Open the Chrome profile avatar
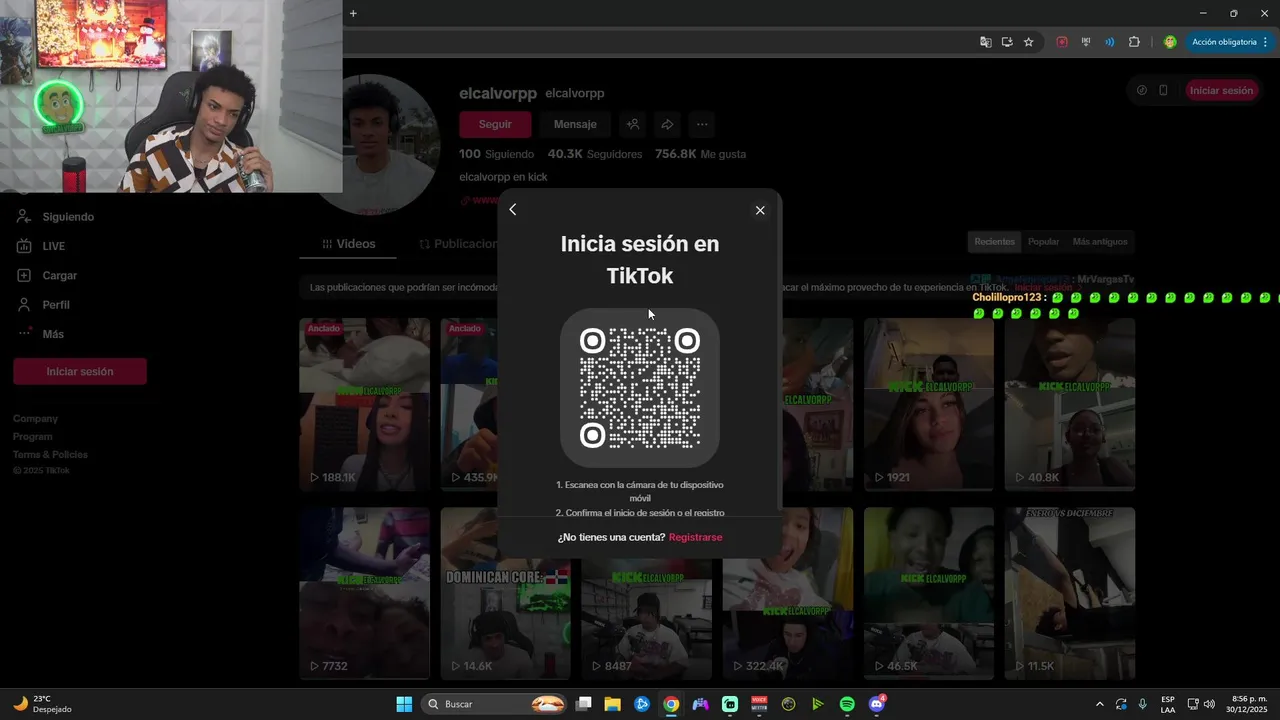This screenshot has width=1280, height=720. click(x=1170, y=42)
